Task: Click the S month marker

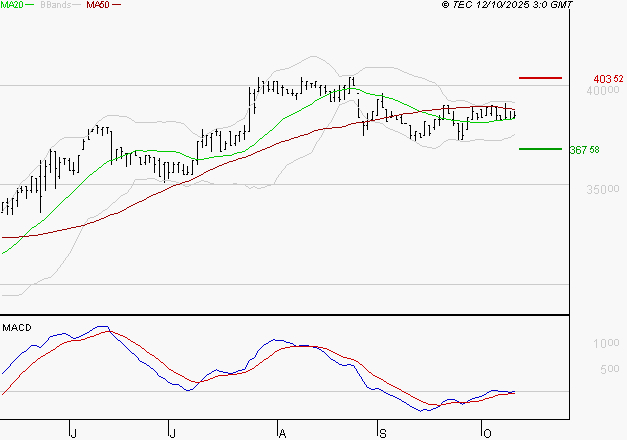Action: pos(383,433)
